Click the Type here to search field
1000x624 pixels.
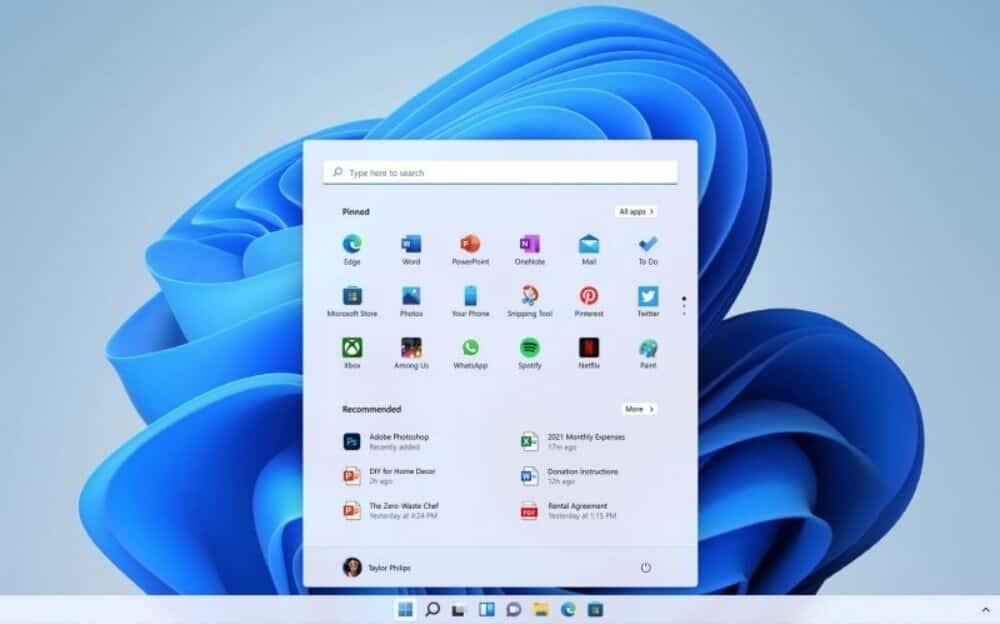pyautogui.click(x=500, y=173)
